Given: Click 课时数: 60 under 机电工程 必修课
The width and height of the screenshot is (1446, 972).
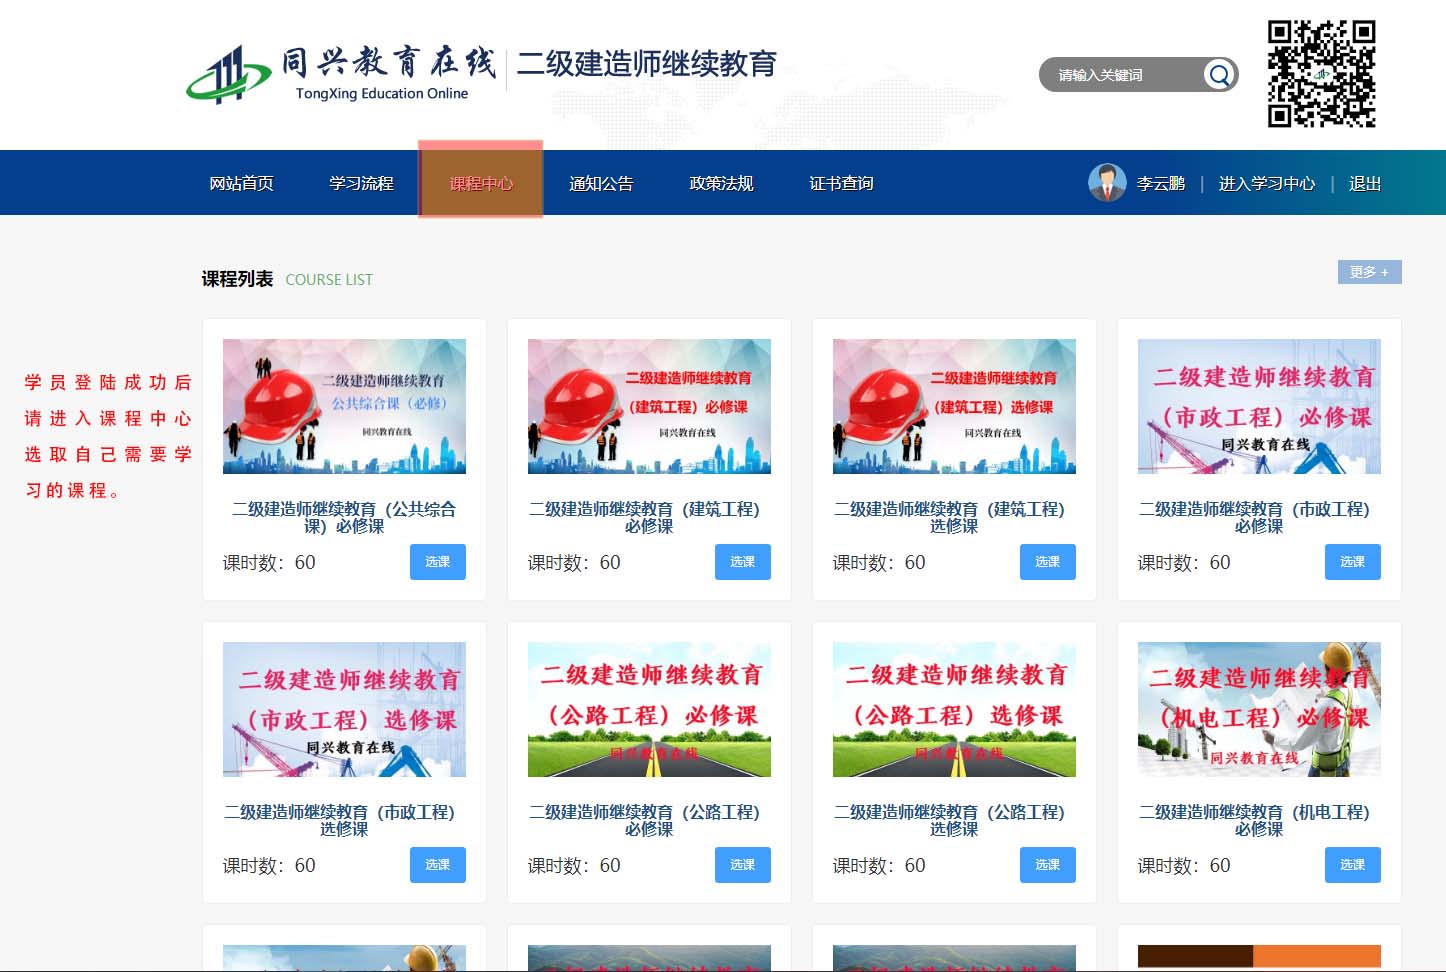Looking at the screenshot, I should [x=1184, y=866].
